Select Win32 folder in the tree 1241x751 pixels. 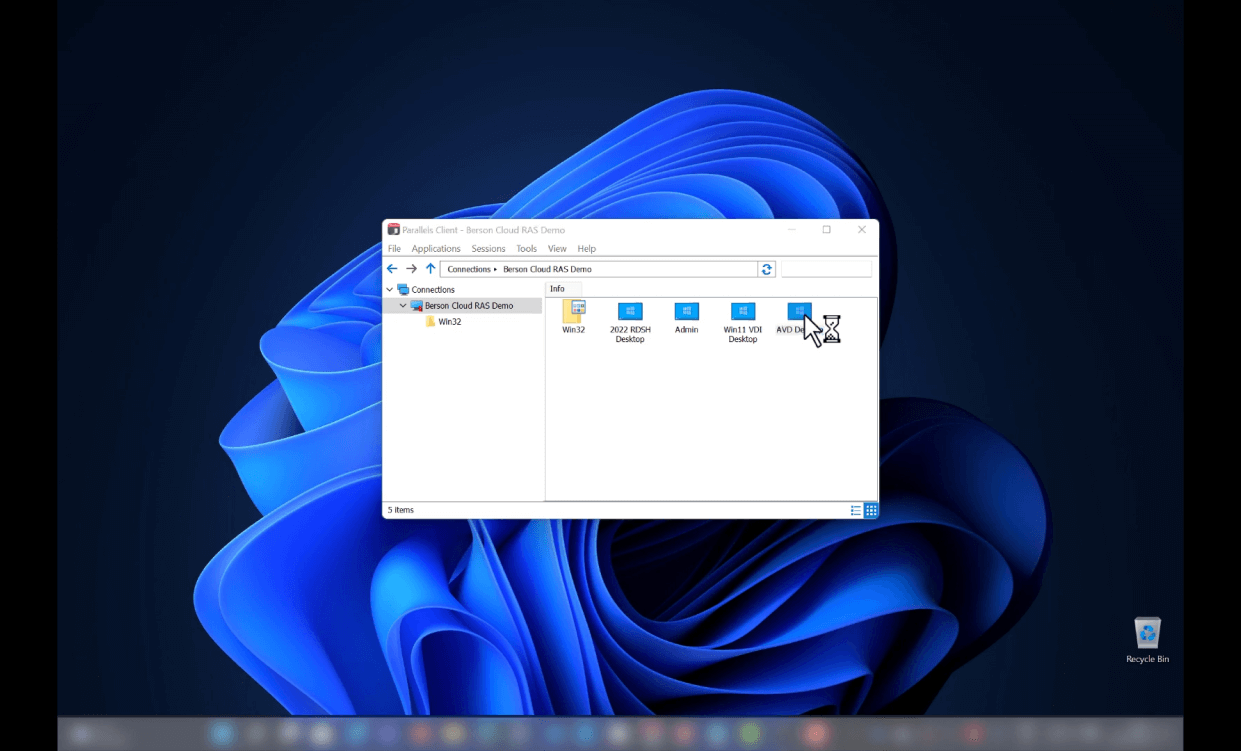coord(449,322)
